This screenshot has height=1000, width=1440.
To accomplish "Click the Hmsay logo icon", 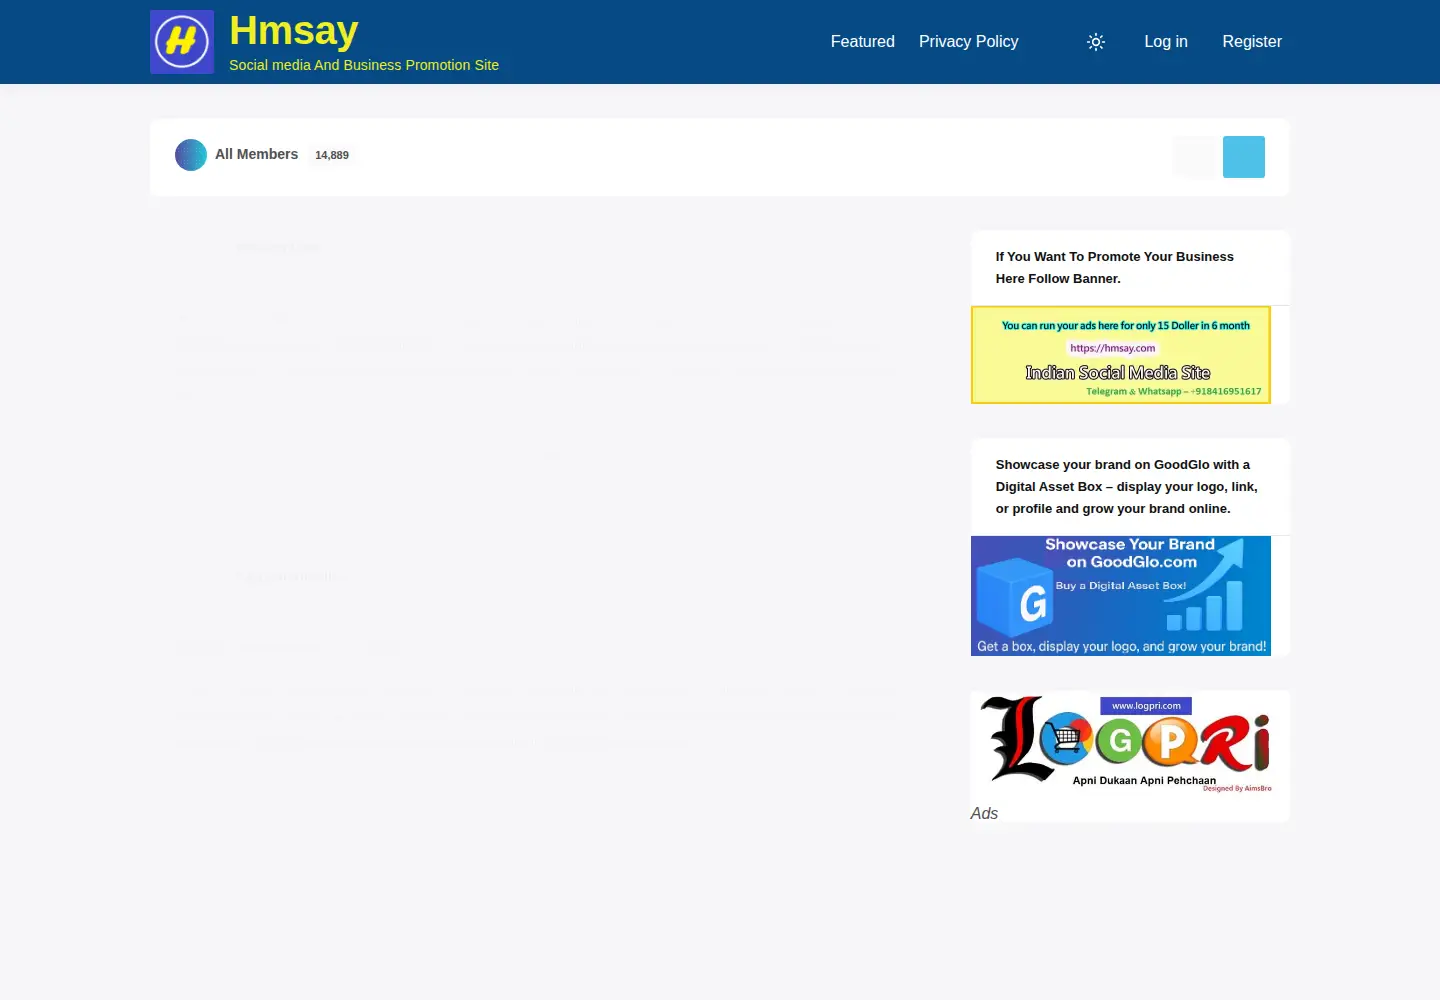I will tap(182, 42).
